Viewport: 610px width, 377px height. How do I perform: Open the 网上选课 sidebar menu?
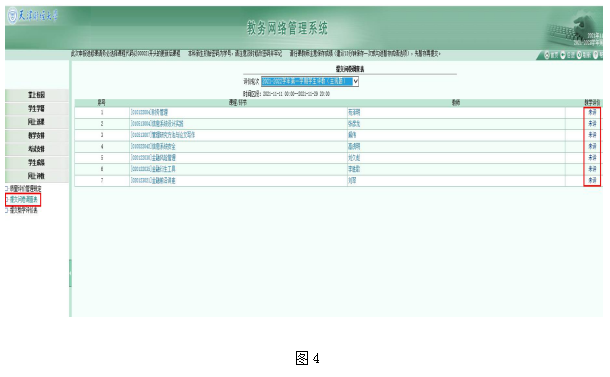click(37, 122)
